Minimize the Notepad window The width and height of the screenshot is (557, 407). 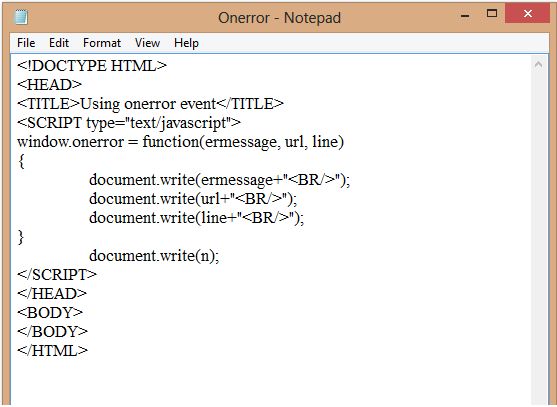(465, 15)
